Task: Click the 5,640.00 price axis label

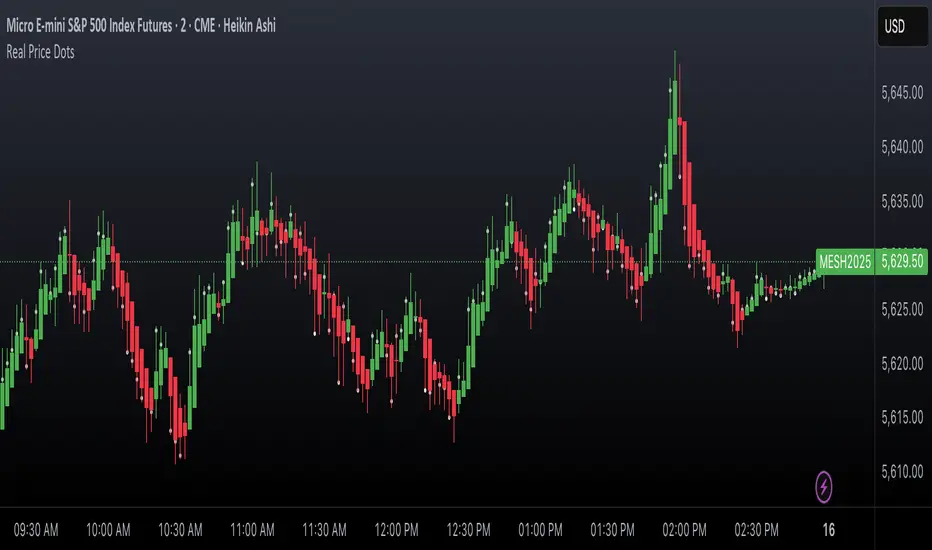Action: point(902,147)
